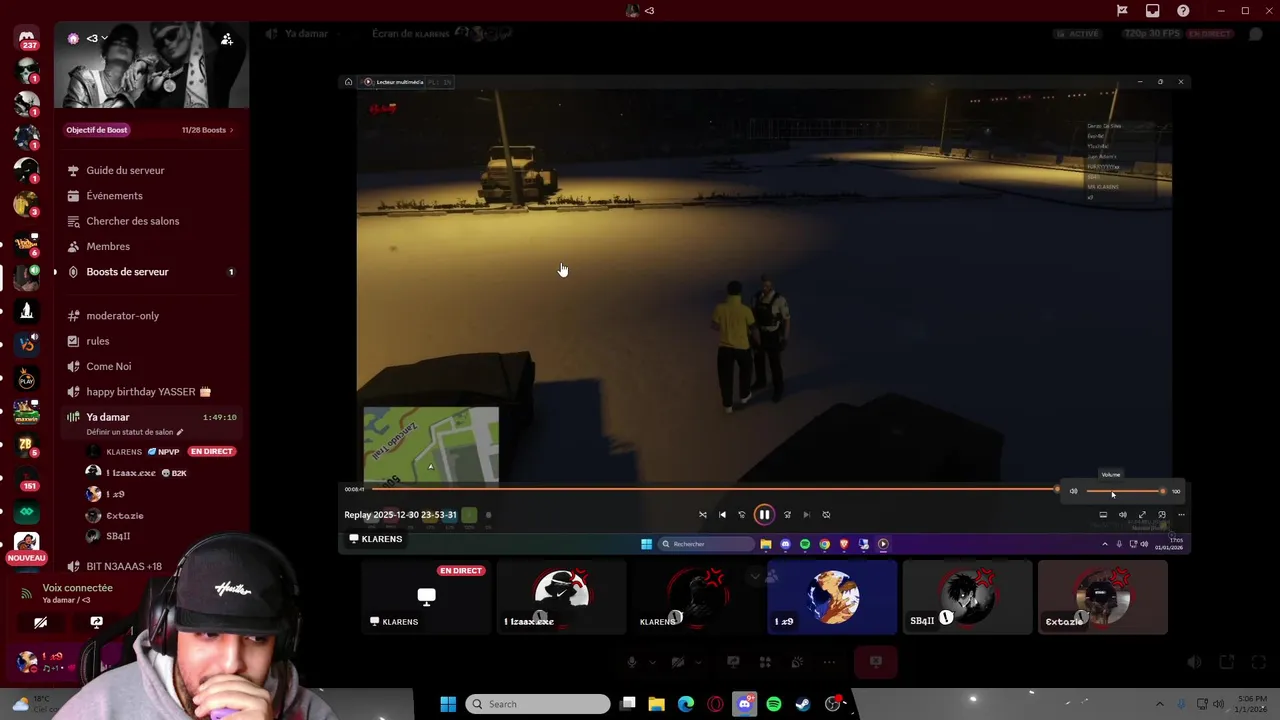Click Définir un statut de salon
This screenshot has width=1280, height=720.
135,432
